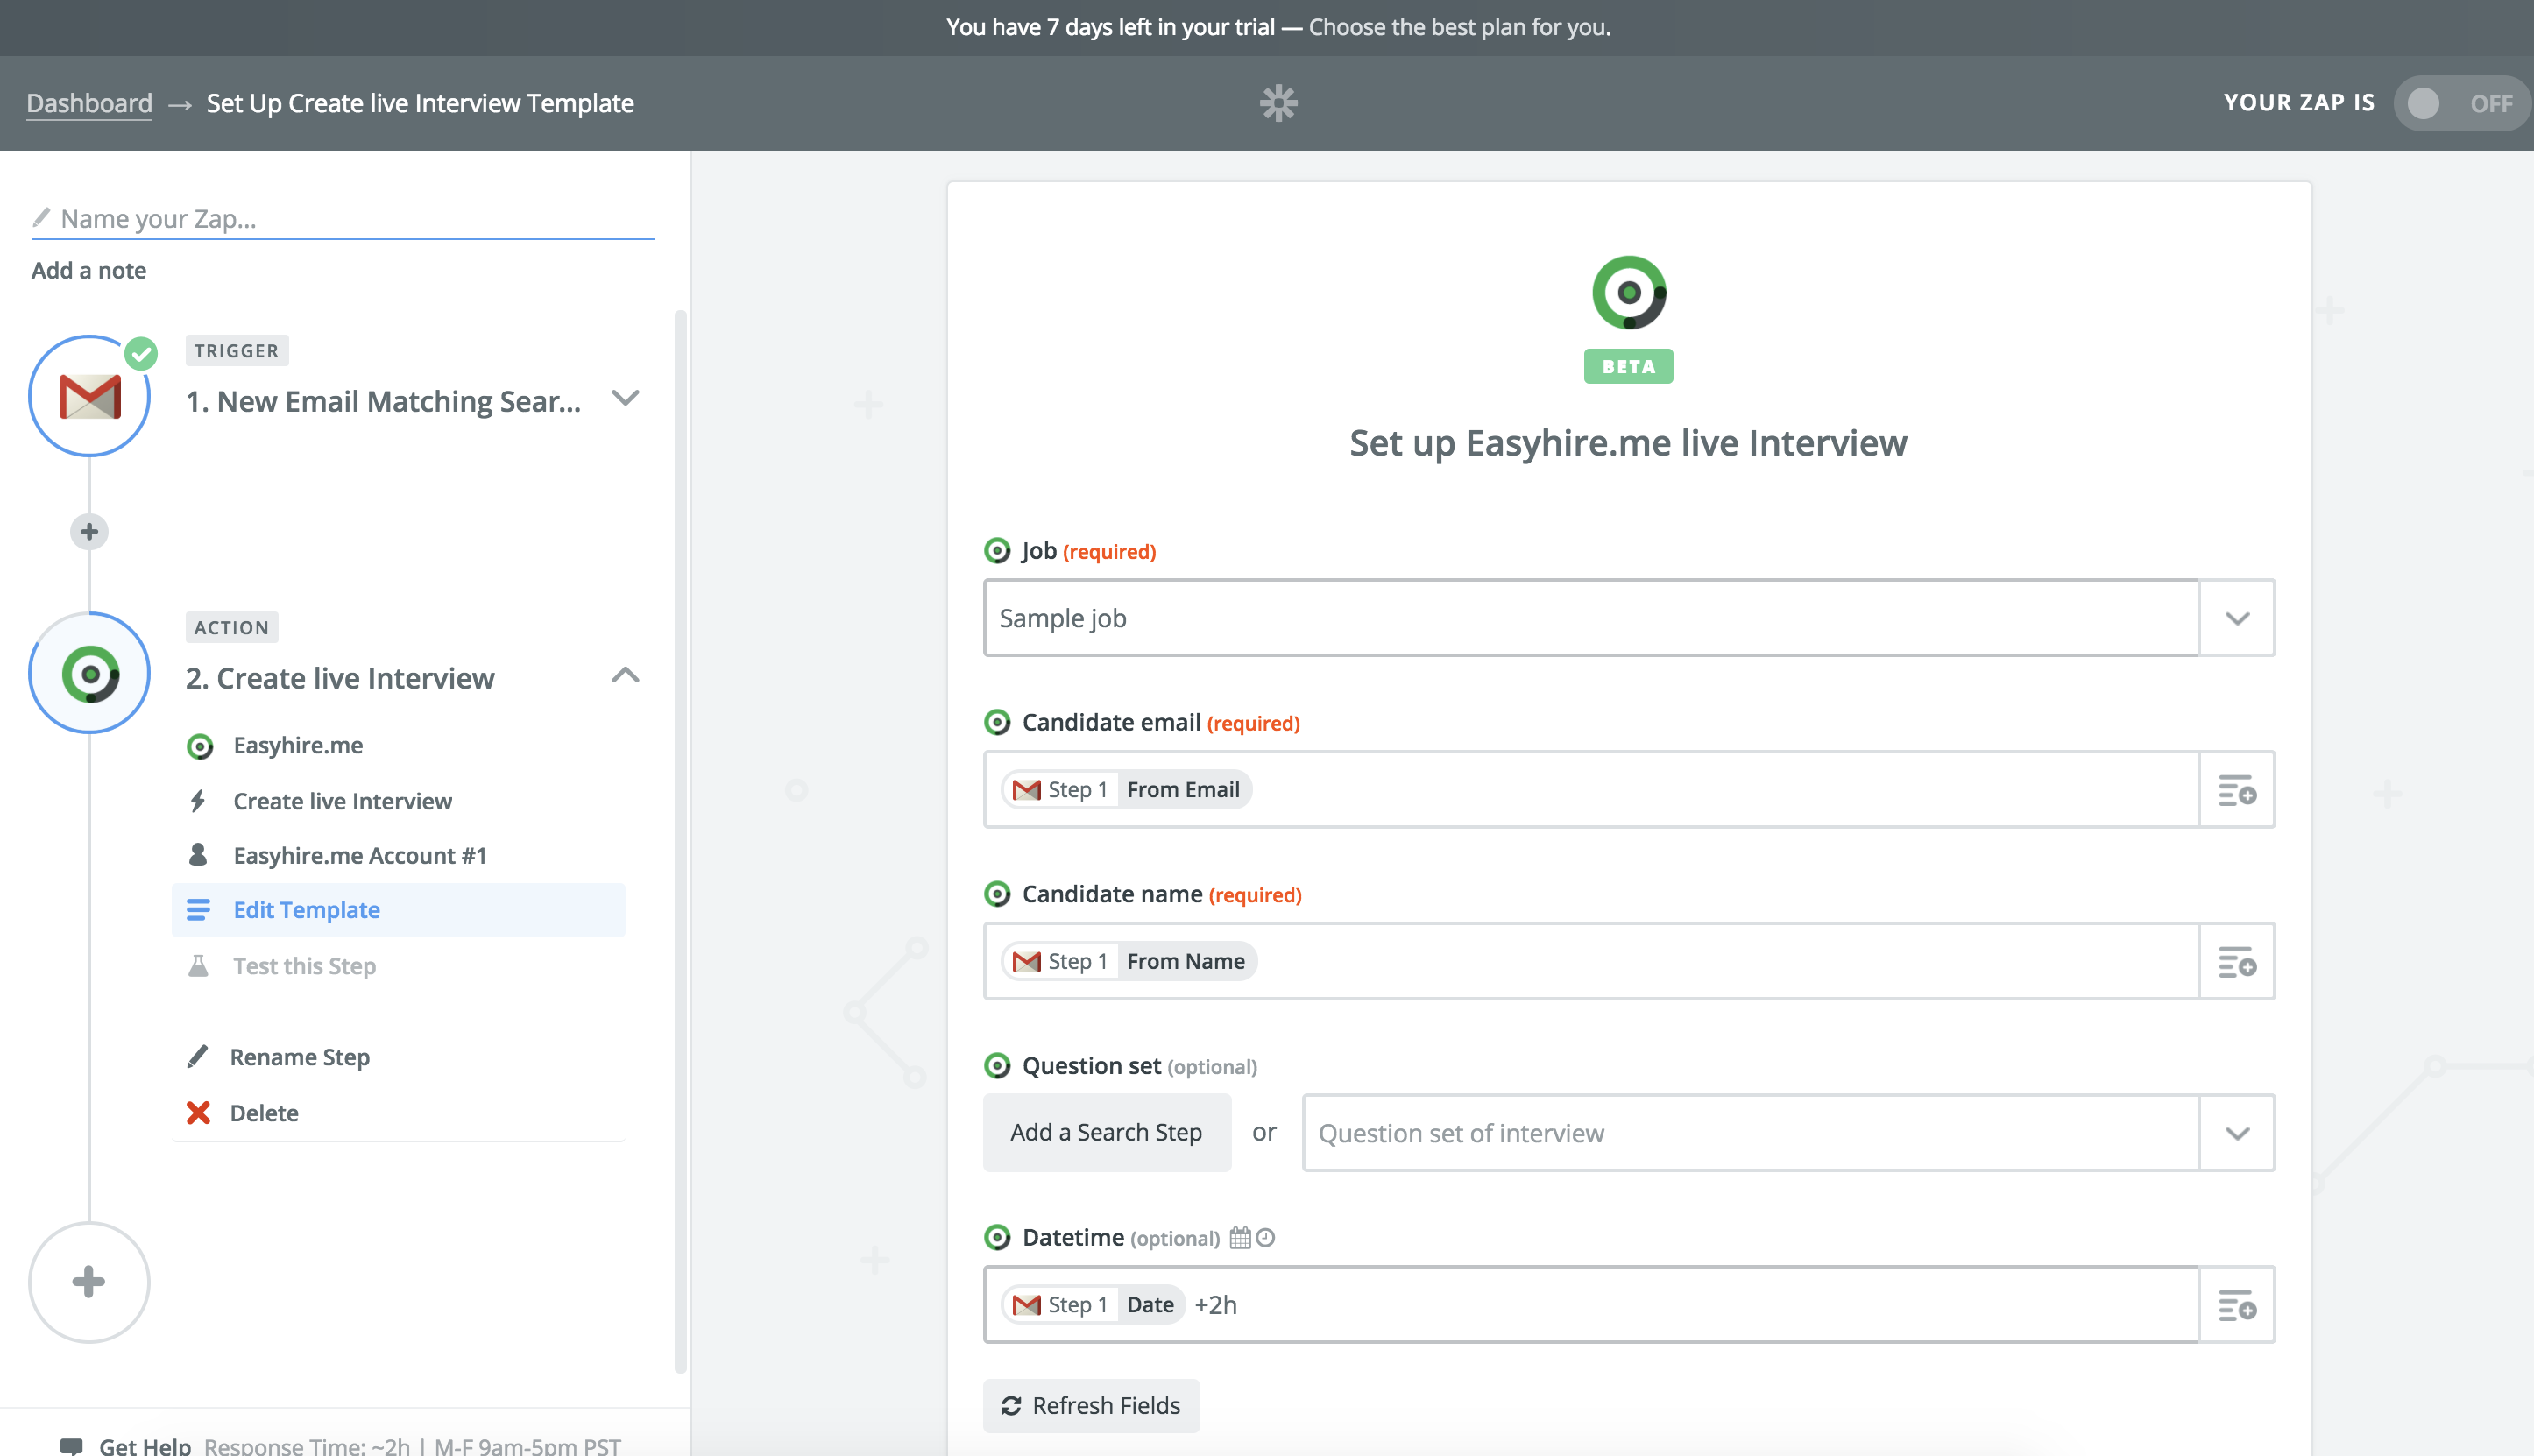2534x1456 pixels.
Task: Go to Dashboard breadcrumb link
Action: pyautogui.click(x=89, y=103)
